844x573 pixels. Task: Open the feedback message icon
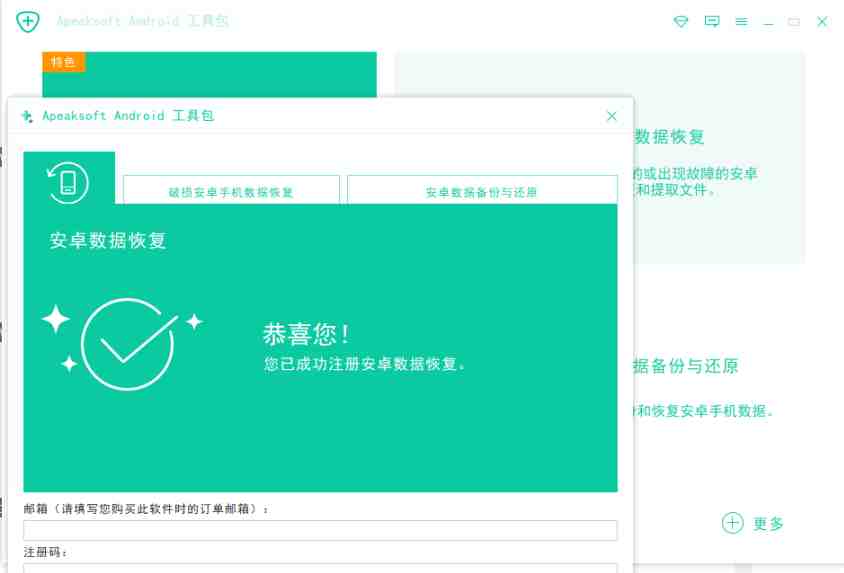coord(712,22)
